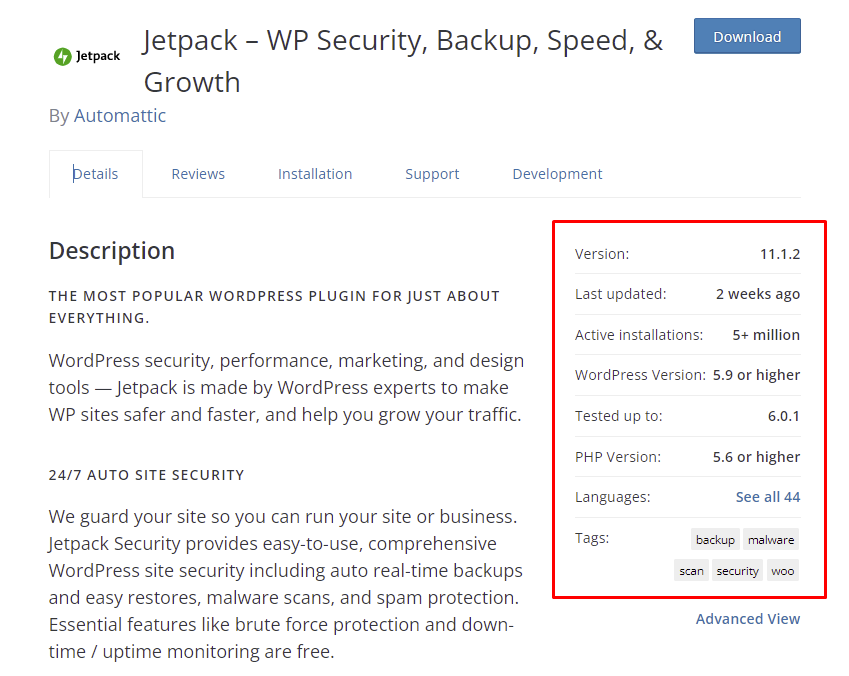Open the Support tab

tap(432, 173)
